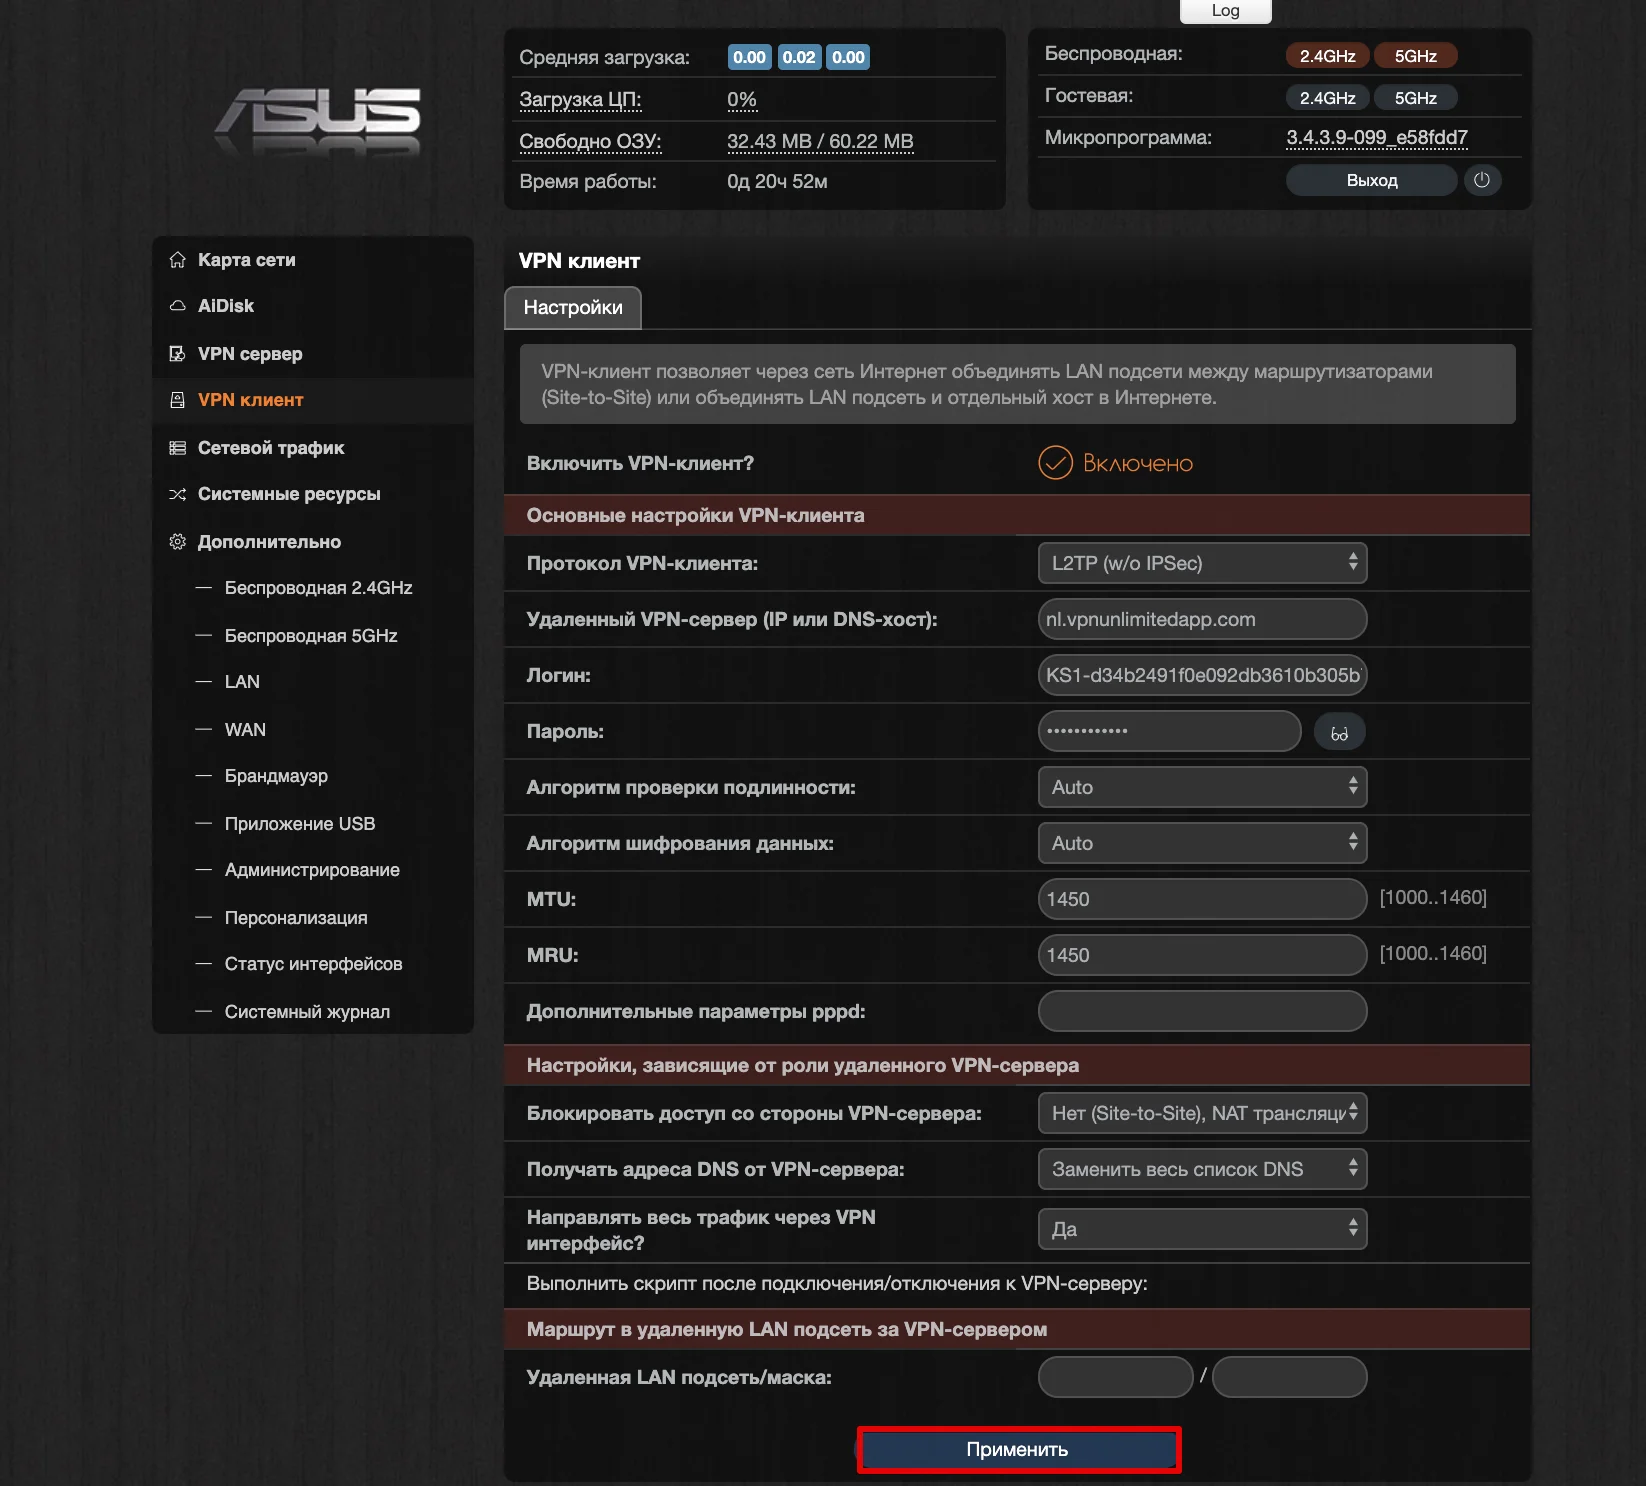Click the Сетевой трафик sidebar icon

(177, 448)
